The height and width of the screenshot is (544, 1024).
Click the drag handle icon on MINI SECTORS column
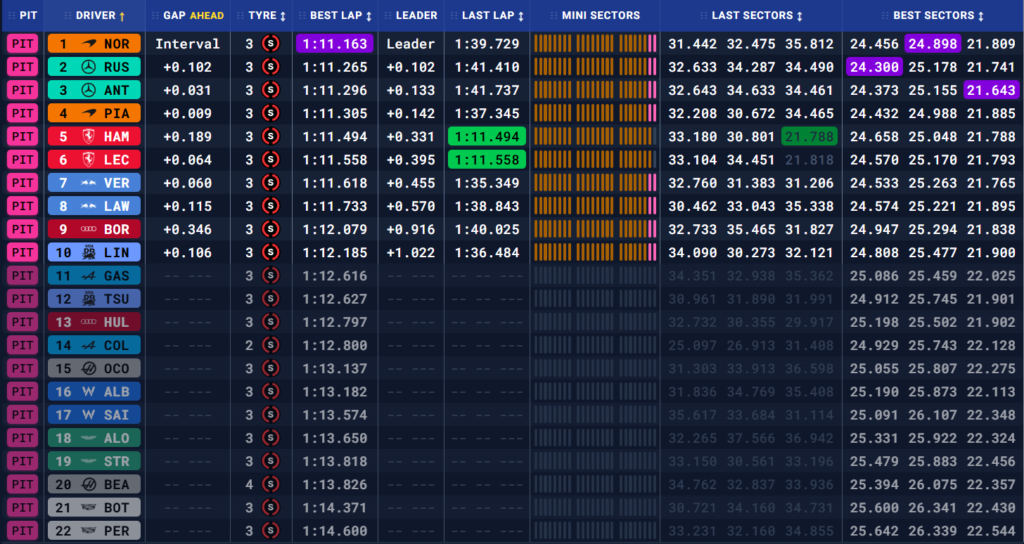click(552, 15)
